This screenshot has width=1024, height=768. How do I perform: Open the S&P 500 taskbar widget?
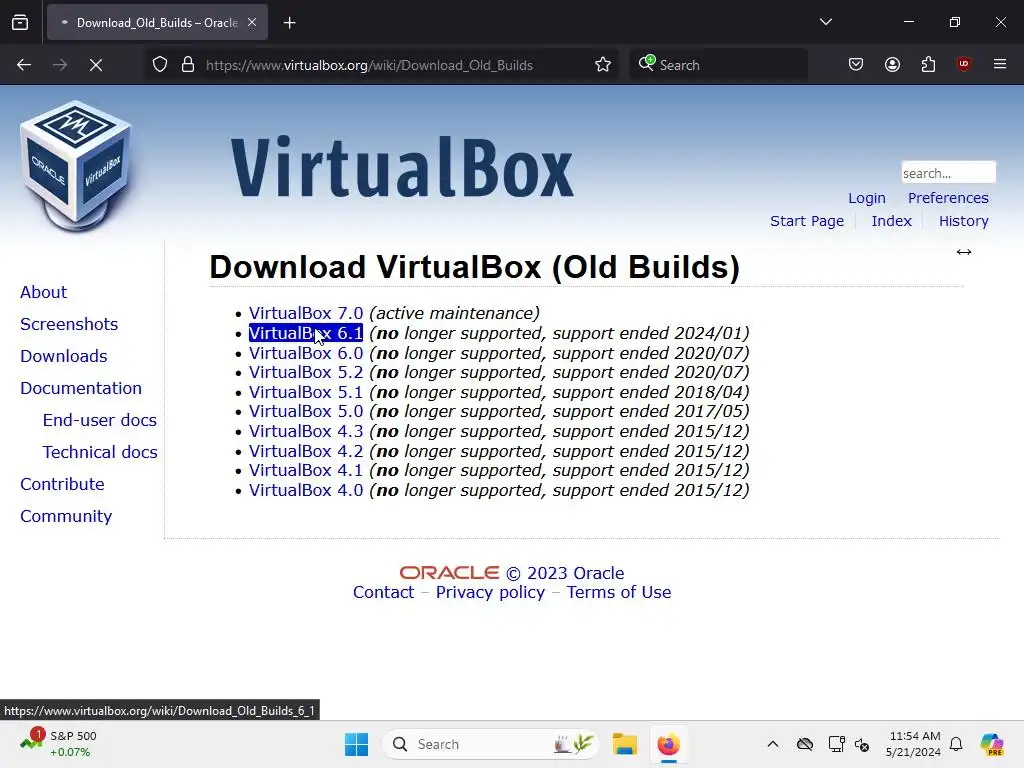tap(58, 744)
